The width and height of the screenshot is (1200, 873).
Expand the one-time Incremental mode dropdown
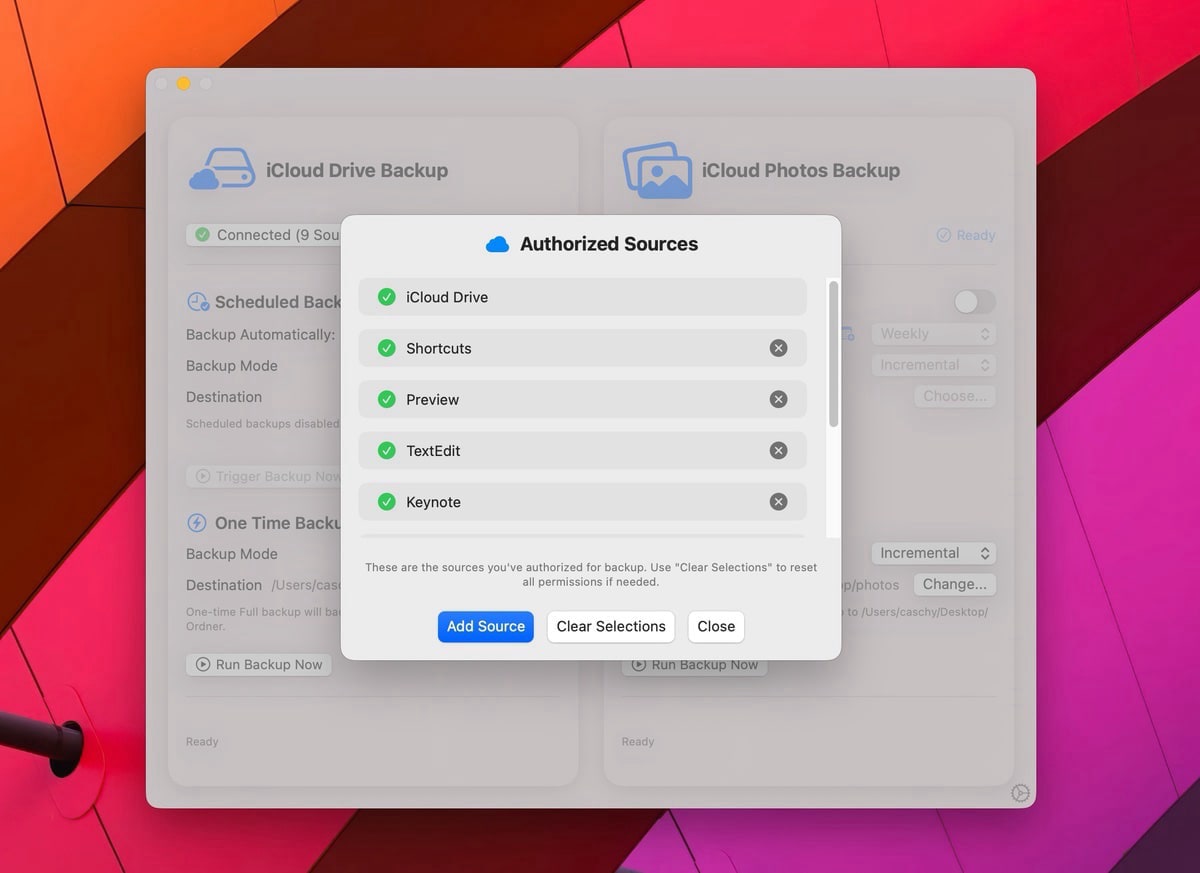coord(934,553)
